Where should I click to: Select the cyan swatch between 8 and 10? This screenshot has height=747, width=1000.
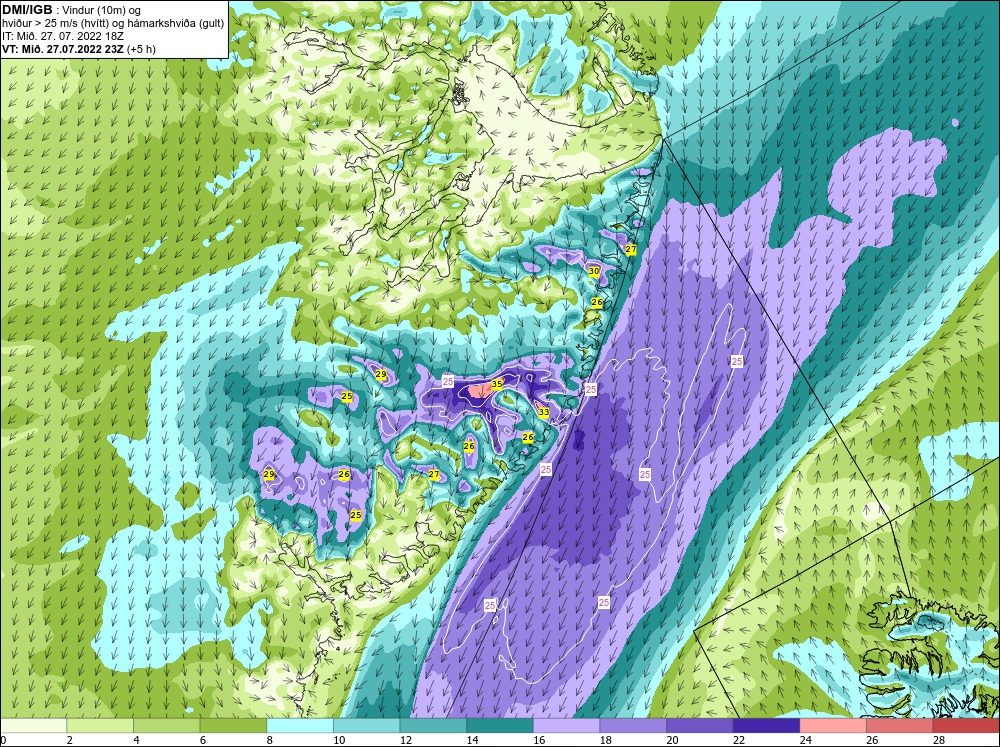click(x=300, y=725)
